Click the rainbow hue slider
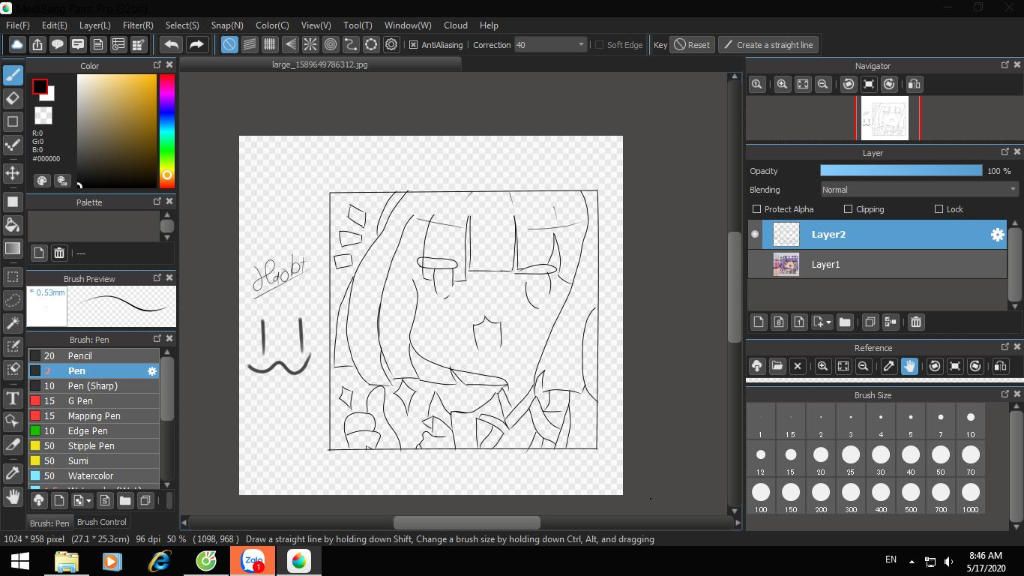1024x576 pixels. click(x=167, y=131)
